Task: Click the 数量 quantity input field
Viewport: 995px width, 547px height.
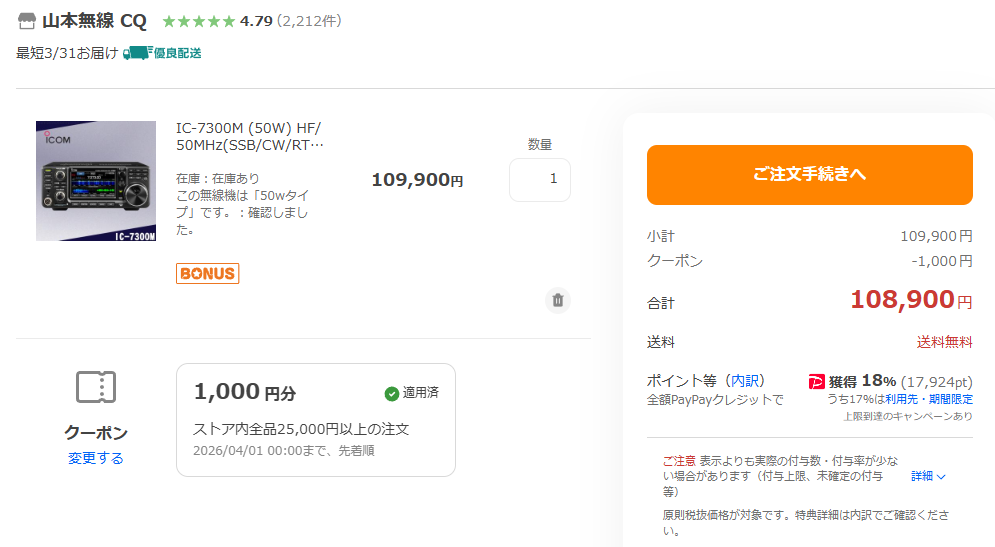Action: click(x=540, y=180)
